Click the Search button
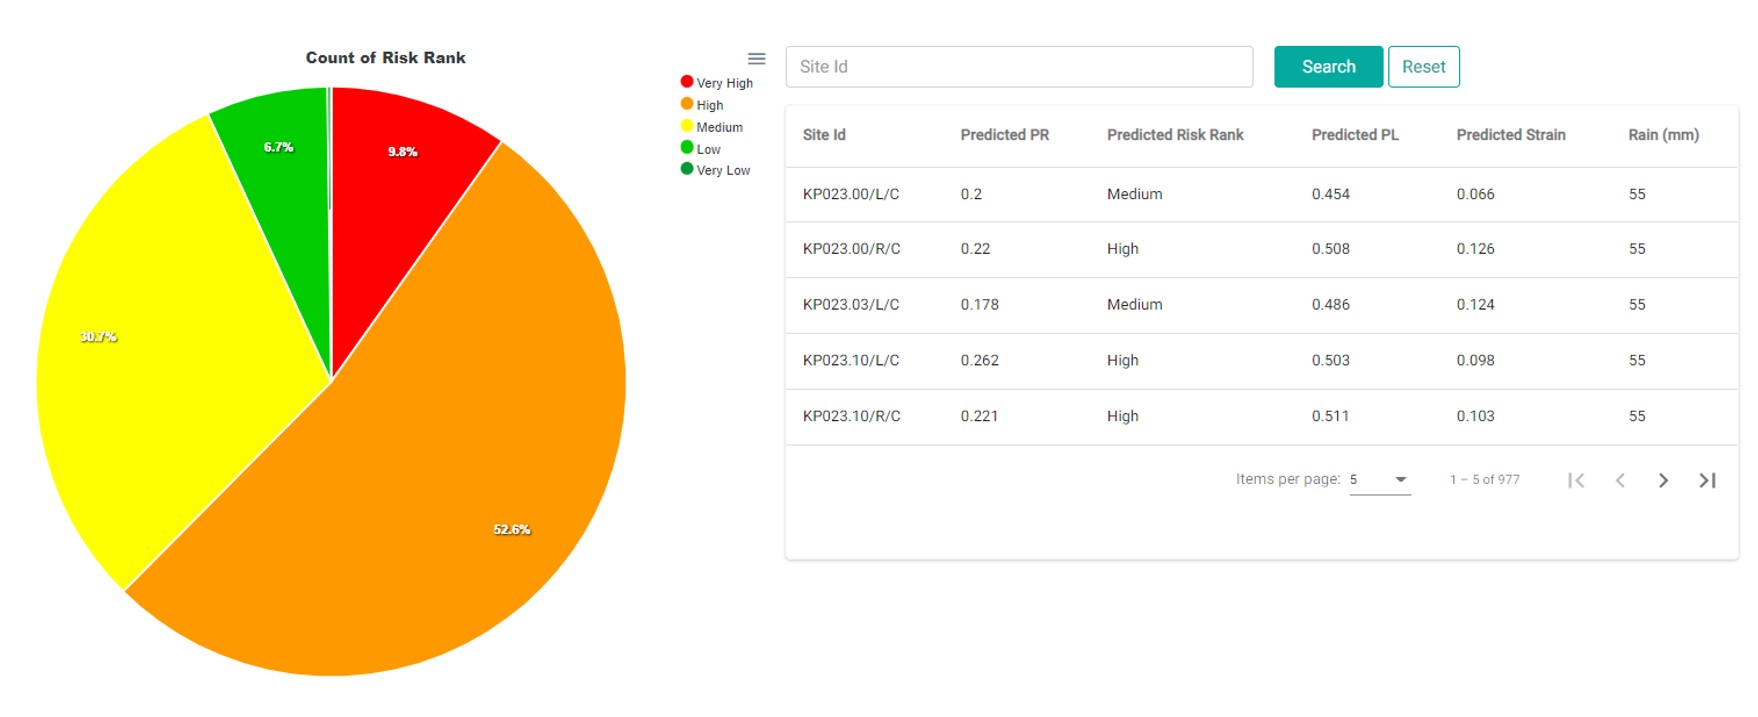Viewport: 1758px width, 717px height. (x=1328, y=67)
